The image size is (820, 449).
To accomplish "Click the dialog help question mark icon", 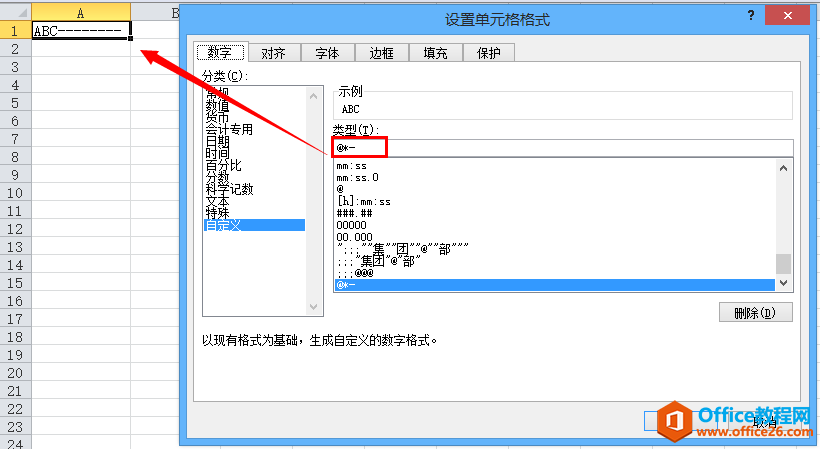I will pyautogui.click(x=751, y=15).
